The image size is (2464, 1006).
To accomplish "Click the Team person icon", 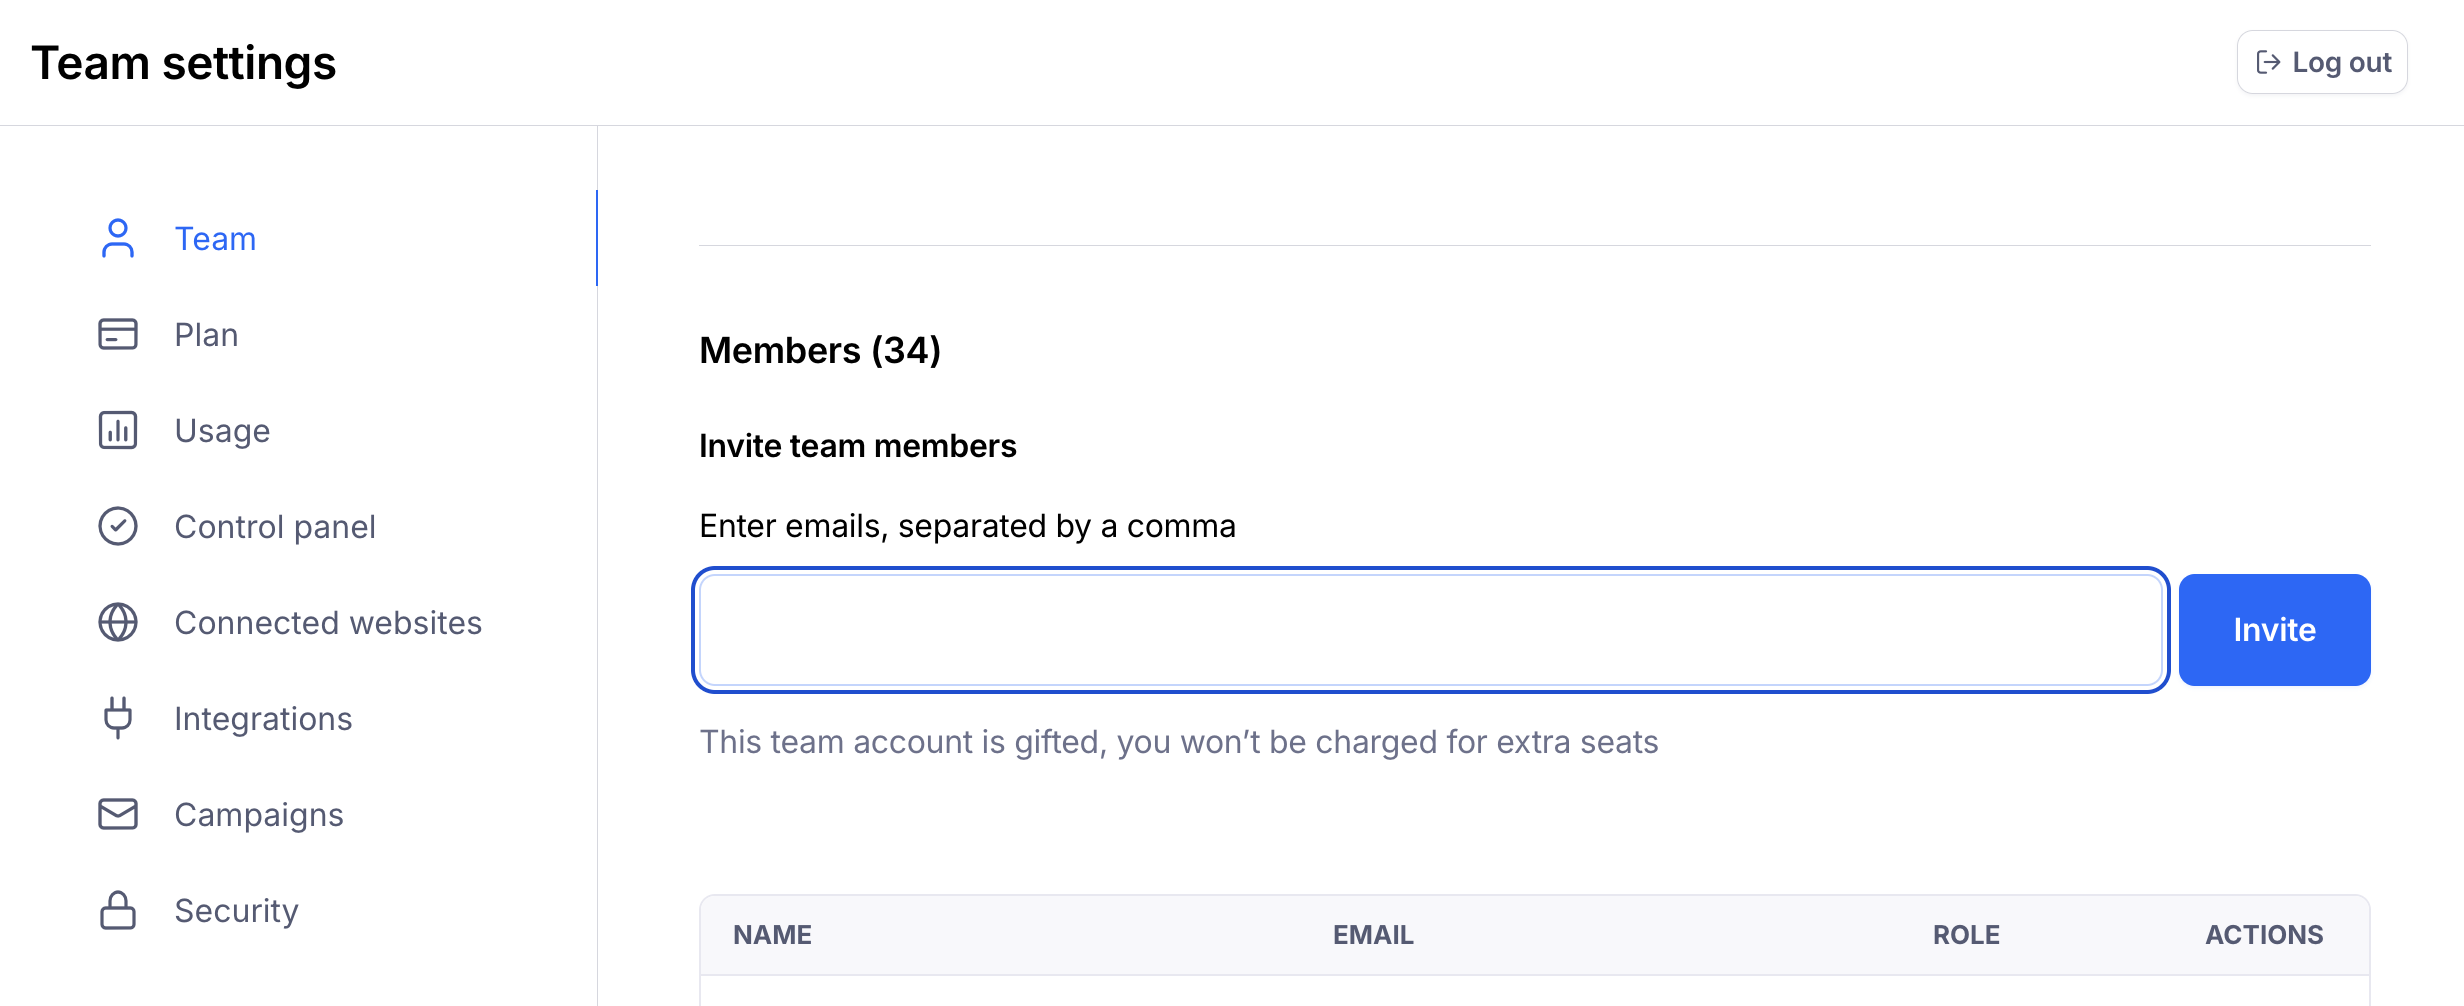I will pos(118,239).
